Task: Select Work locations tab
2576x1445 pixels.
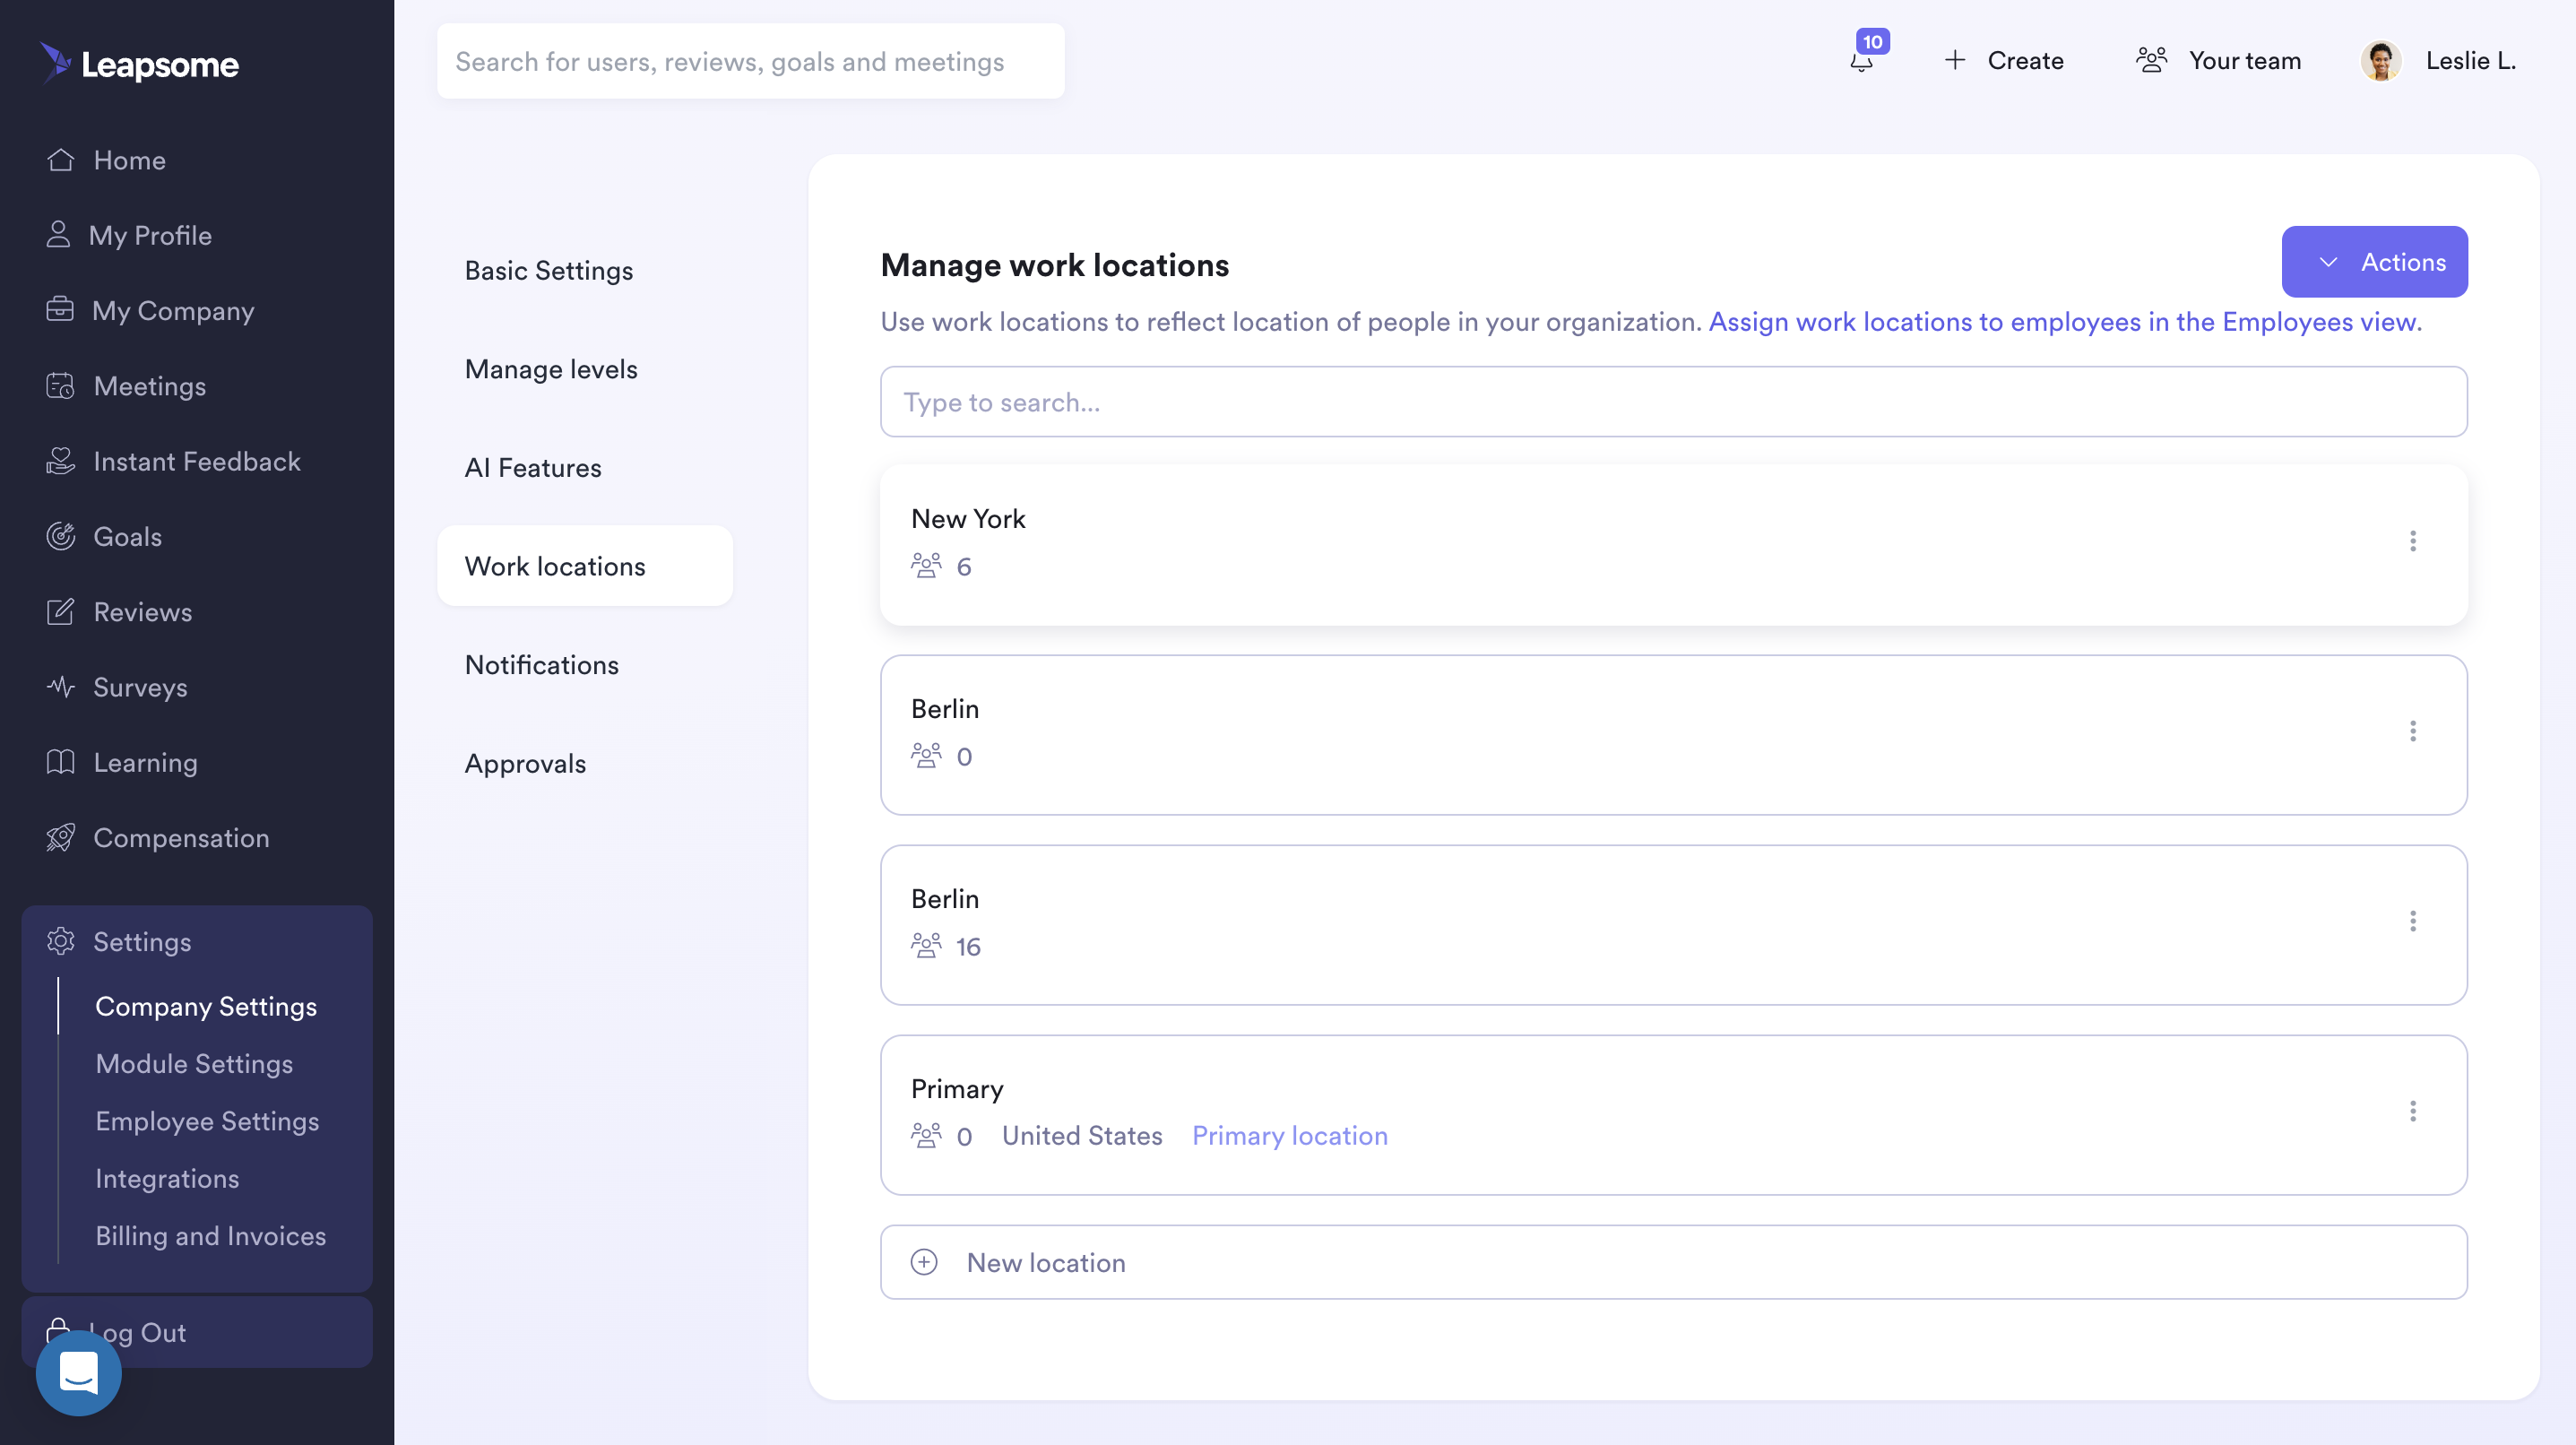Action: pos(585,566)
